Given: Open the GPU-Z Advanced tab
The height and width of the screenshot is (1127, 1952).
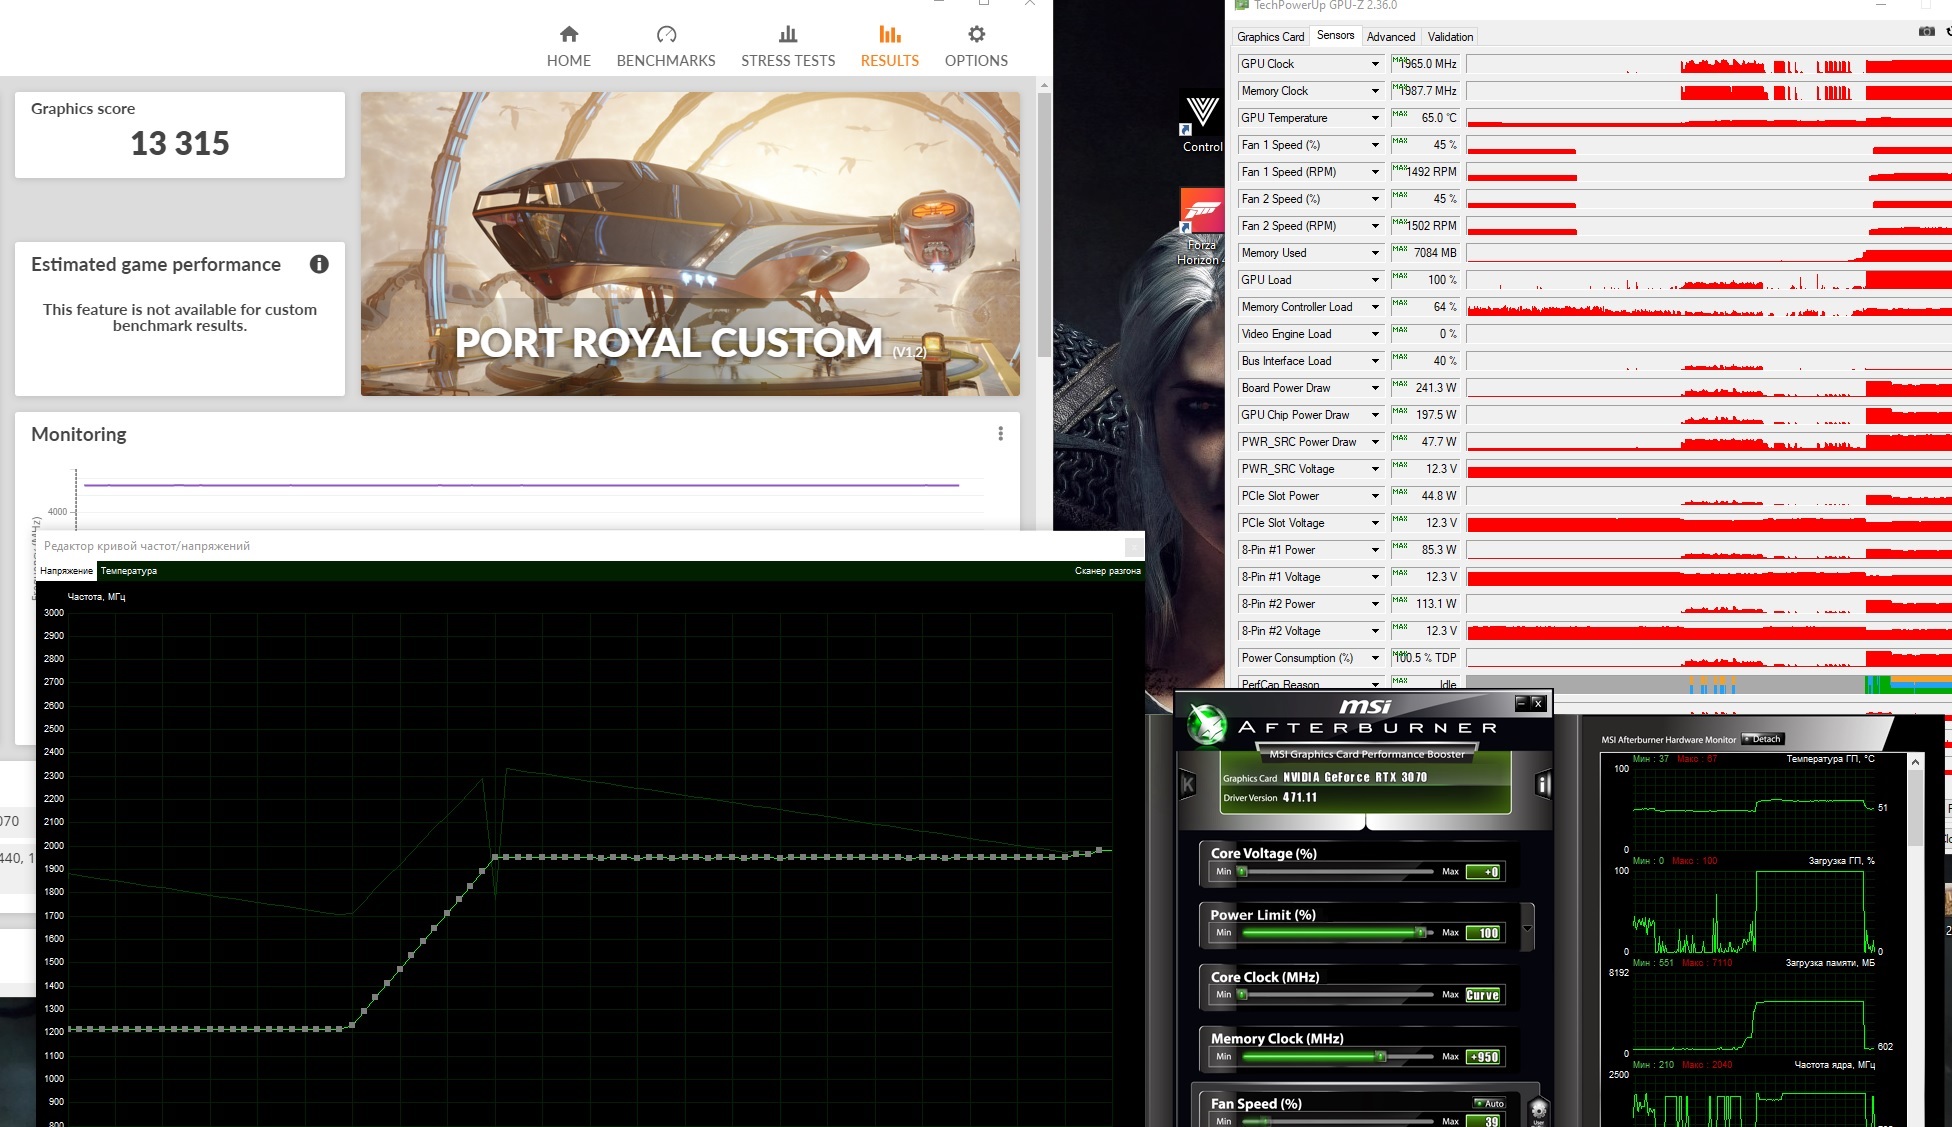Looking at the screenshot, I should point(1390,37).
